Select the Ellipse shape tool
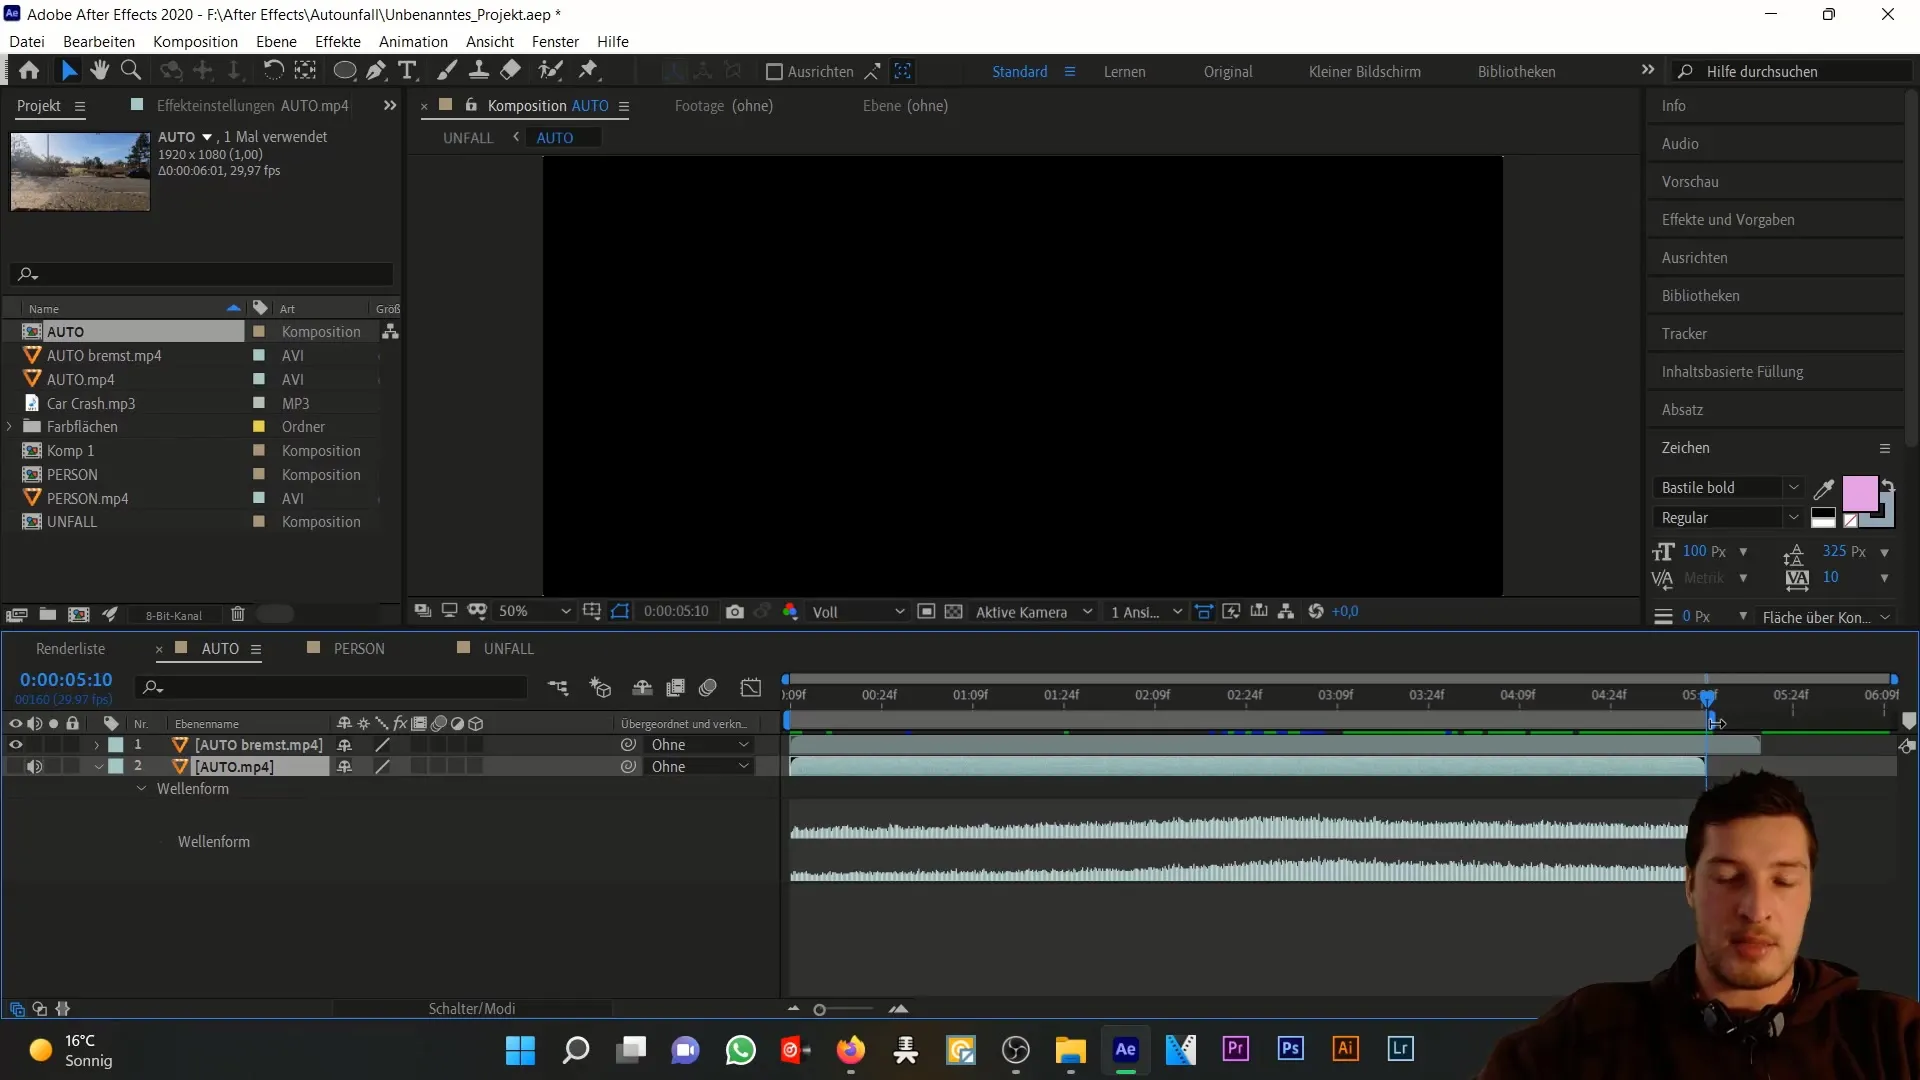1920x1080 pixels. [344, 71]
